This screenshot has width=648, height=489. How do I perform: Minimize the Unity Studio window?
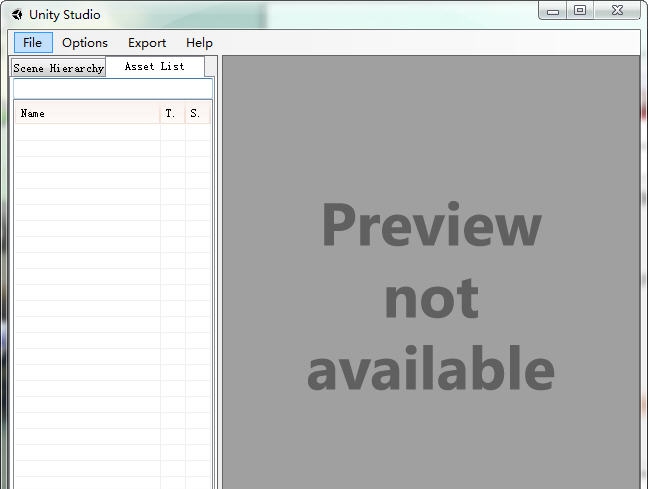coord(553,11)
